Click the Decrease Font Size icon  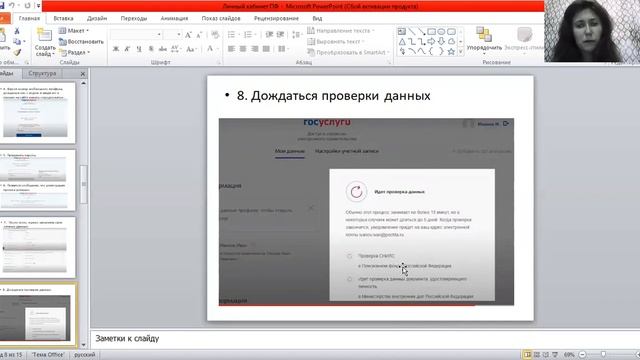tap(199, 35)
